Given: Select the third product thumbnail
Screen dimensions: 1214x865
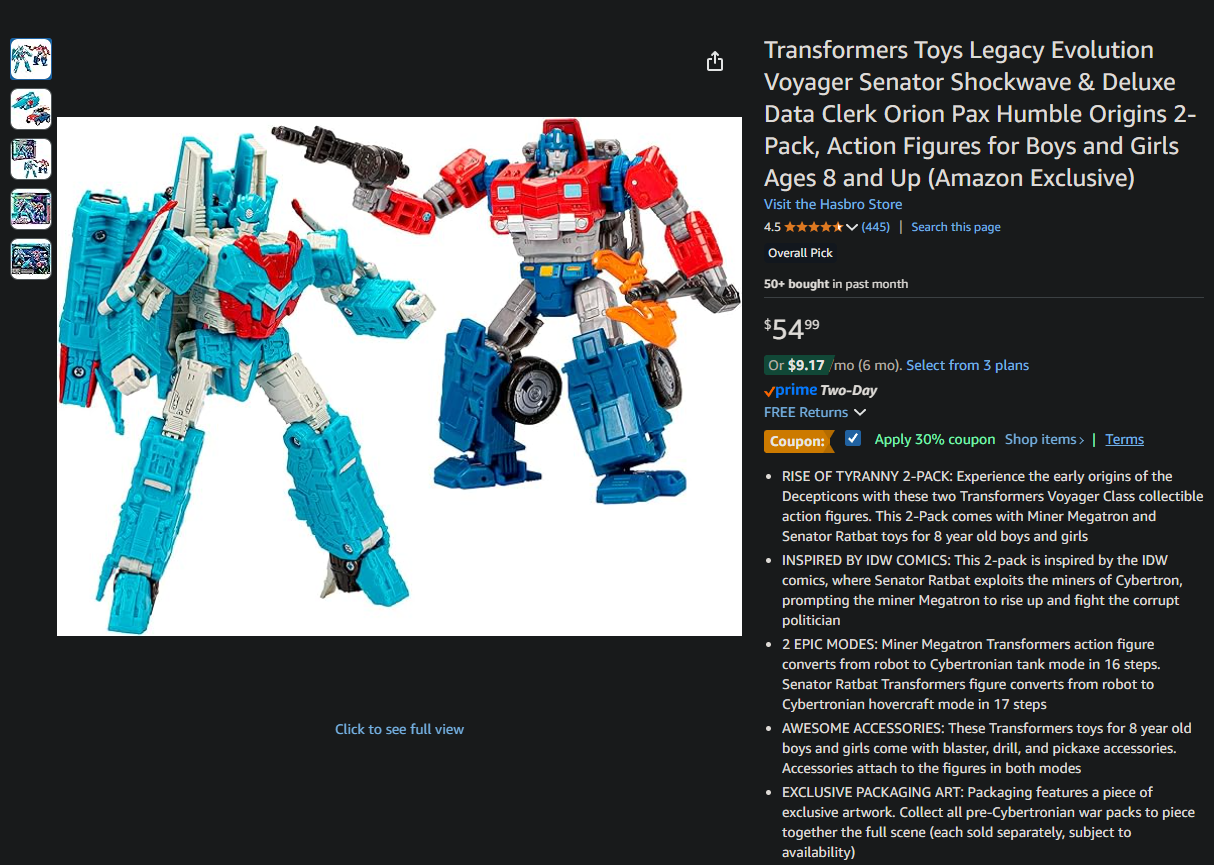Looking at the screenshot, I should click(31, 159).
